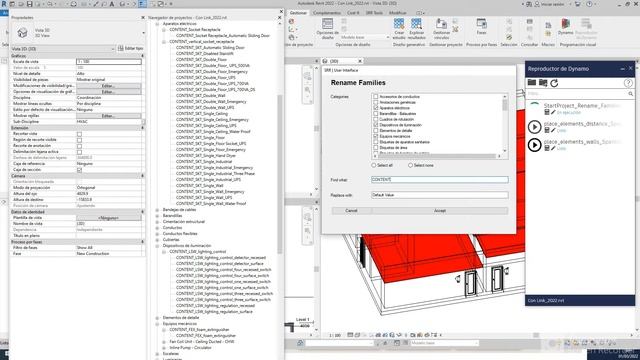Click the search magnifier in Dynamo player filter
This screenshot has height=360, width=640.
630,94
